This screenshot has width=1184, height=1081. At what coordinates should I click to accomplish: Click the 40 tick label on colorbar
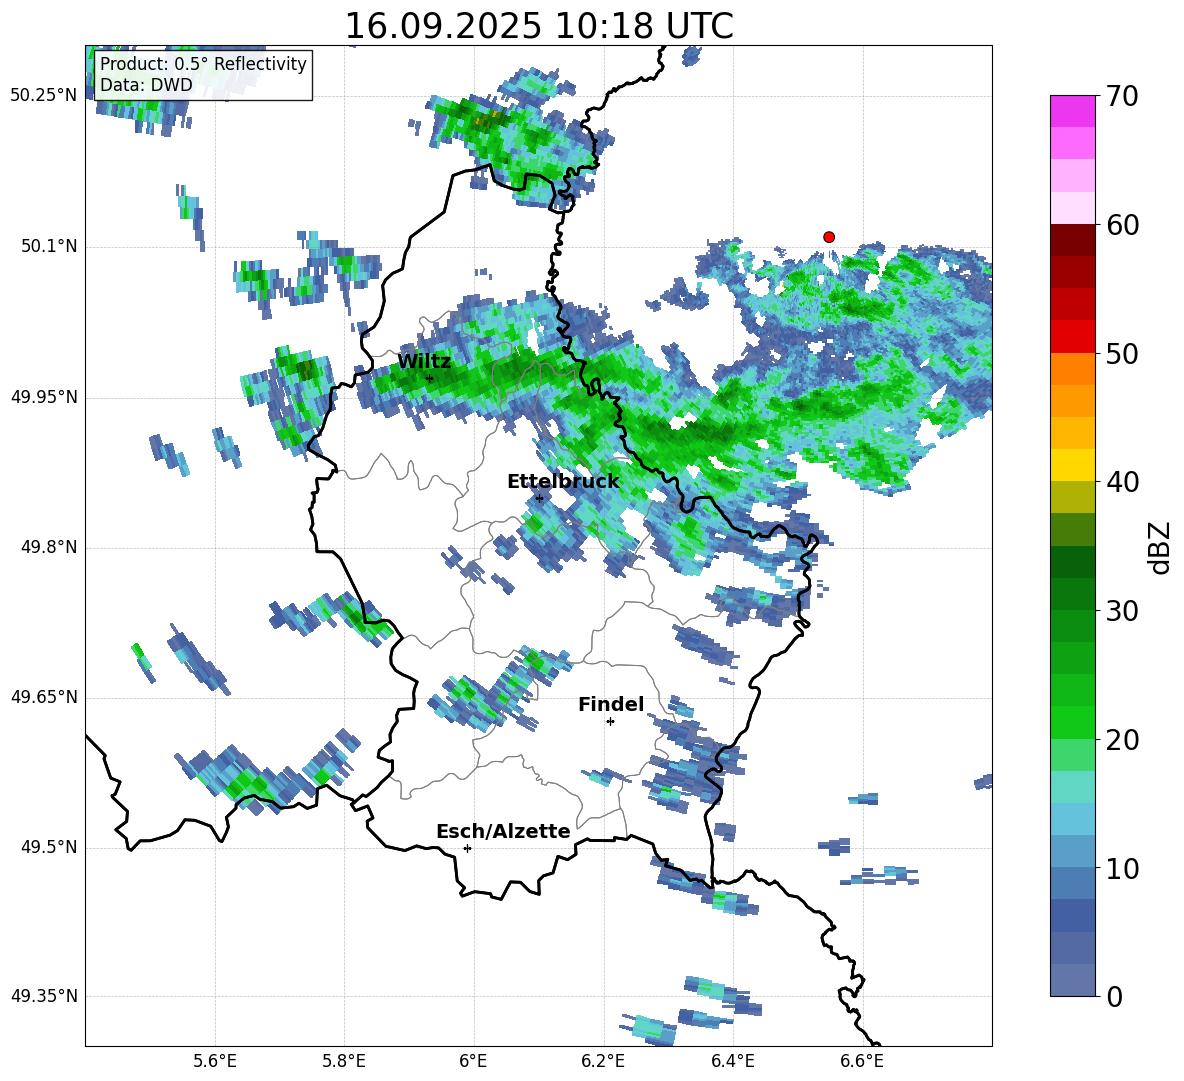point(1122,482)
